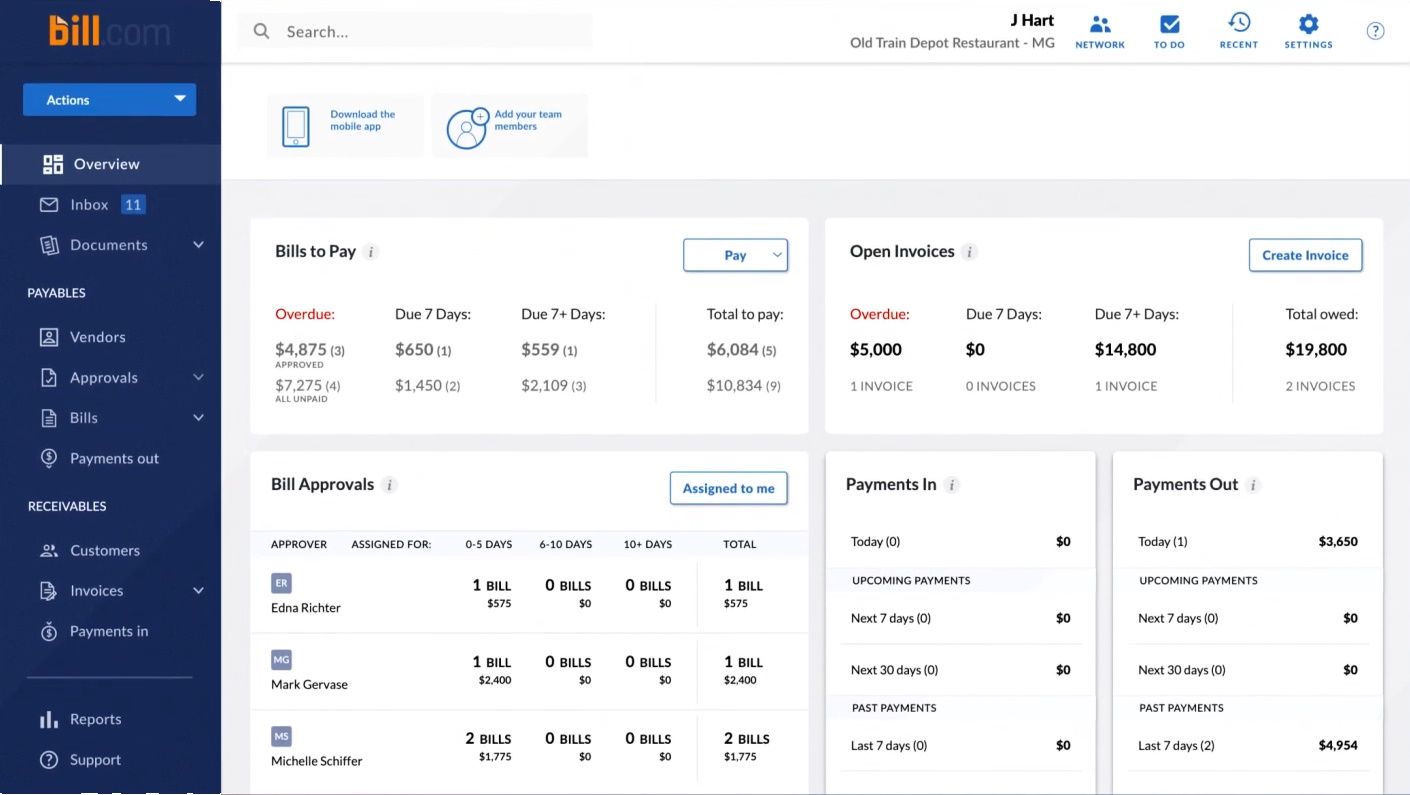Image resolution: width=1410 pixels, height=795 pixels.
Task: Switch to the Overview view
Action: coord(106,163)
